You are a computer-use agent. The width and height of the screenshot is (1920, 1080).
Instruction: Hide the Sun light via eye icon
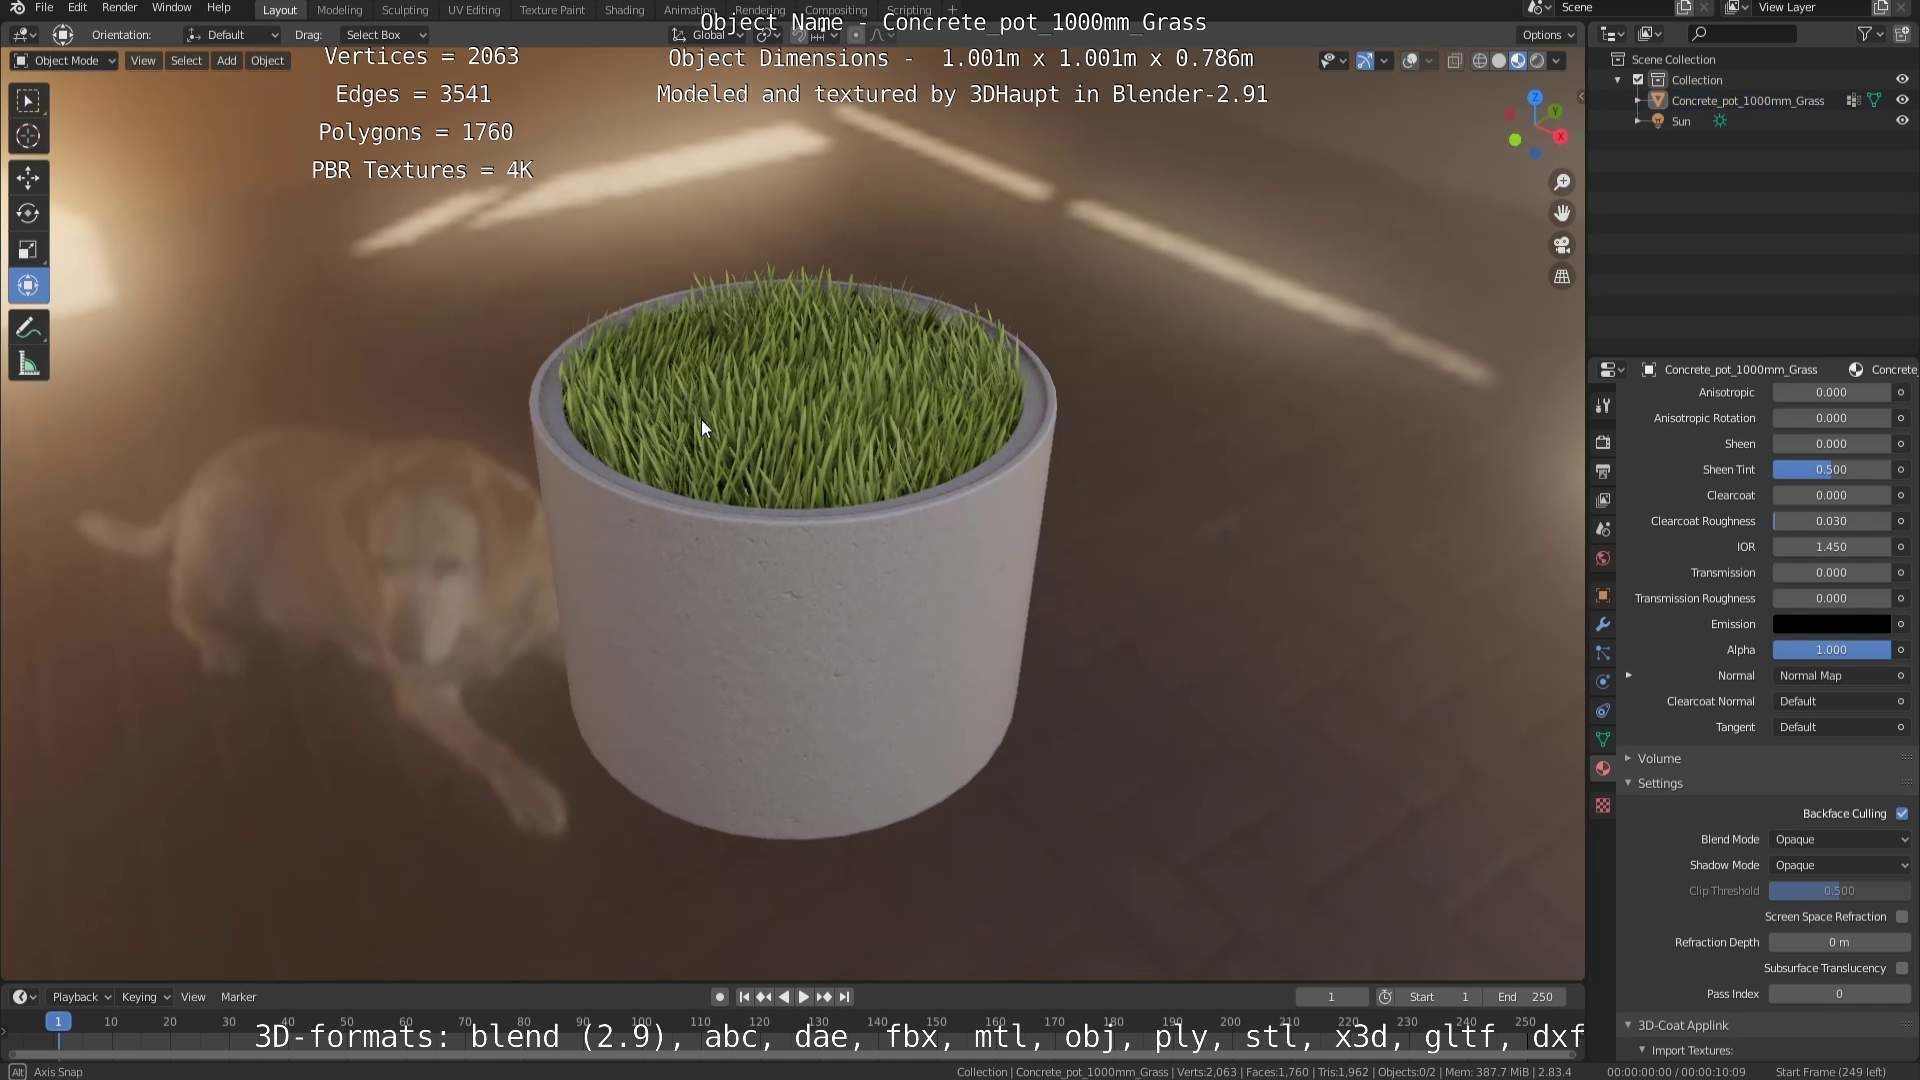(1901, 121)
